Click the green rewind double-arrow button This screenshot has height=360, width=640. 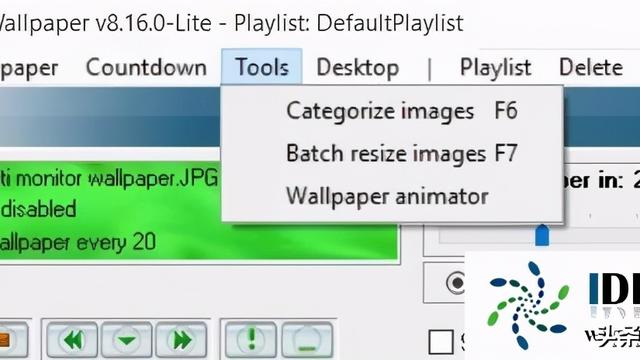pyautogui.click(x=72, y=340)
